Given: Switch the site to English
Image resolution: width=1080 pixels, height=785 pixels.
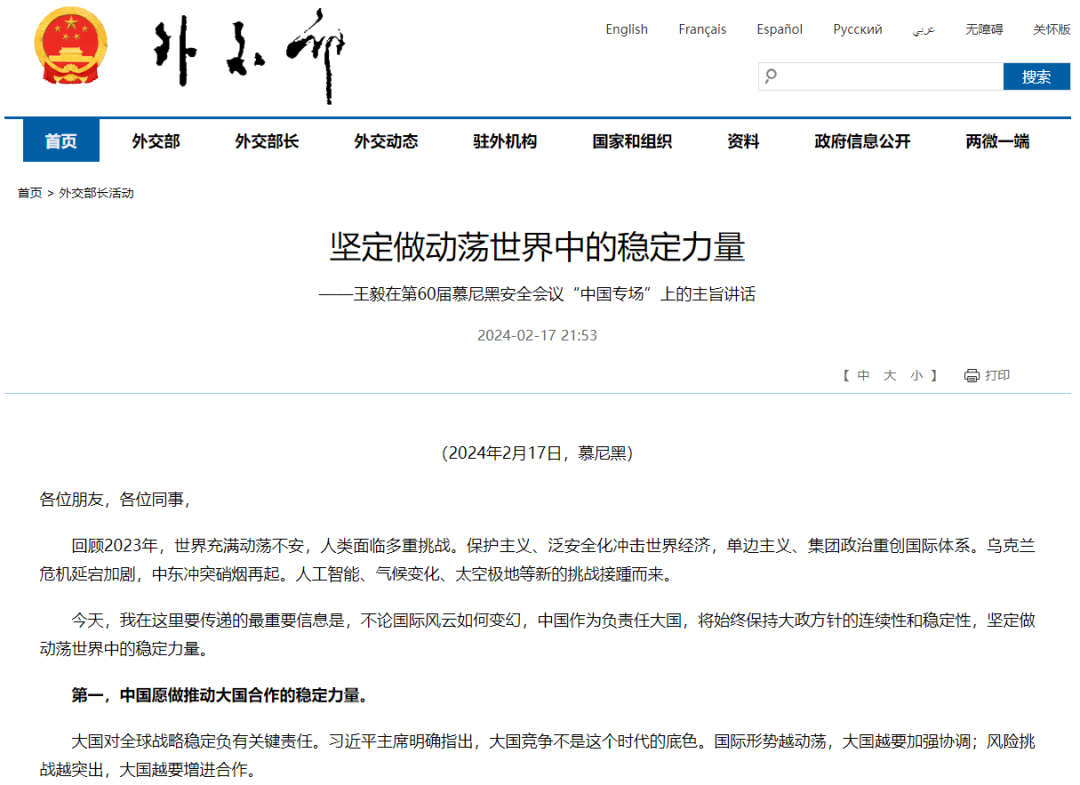Looking at the screenshot, I should (x=626, y=29).
